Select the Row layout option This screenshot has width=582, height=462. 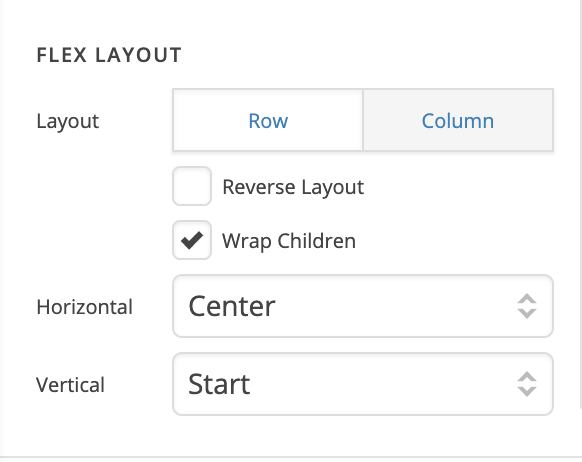point(268,120)
